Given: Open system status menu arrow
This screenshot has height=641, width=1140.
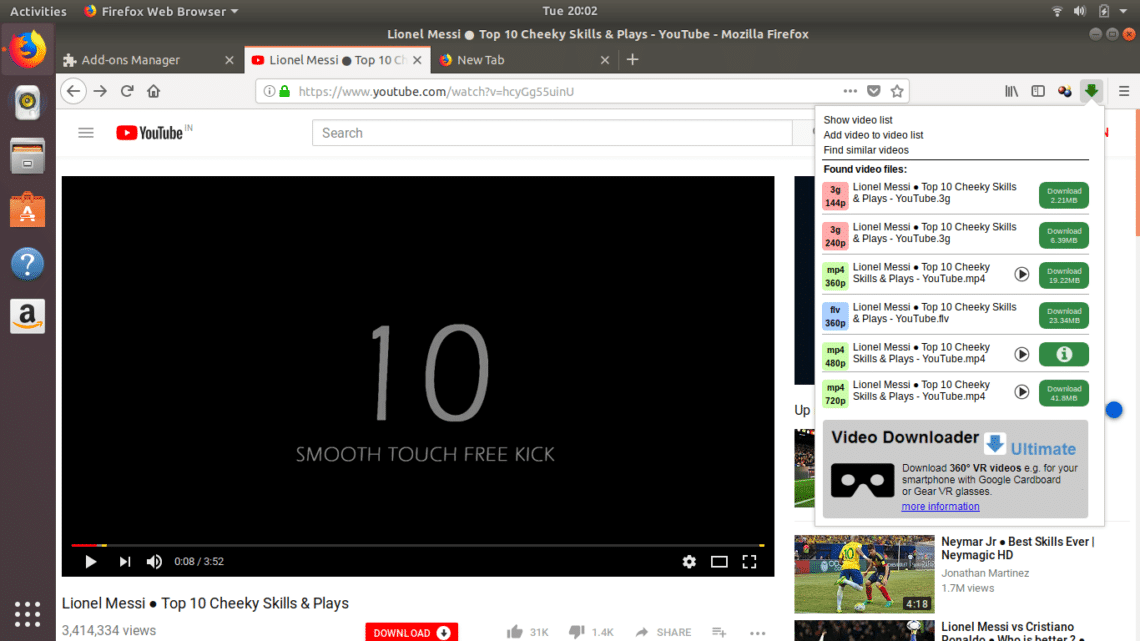Looking at the screenshot, I should click(x=1123, y=11).
